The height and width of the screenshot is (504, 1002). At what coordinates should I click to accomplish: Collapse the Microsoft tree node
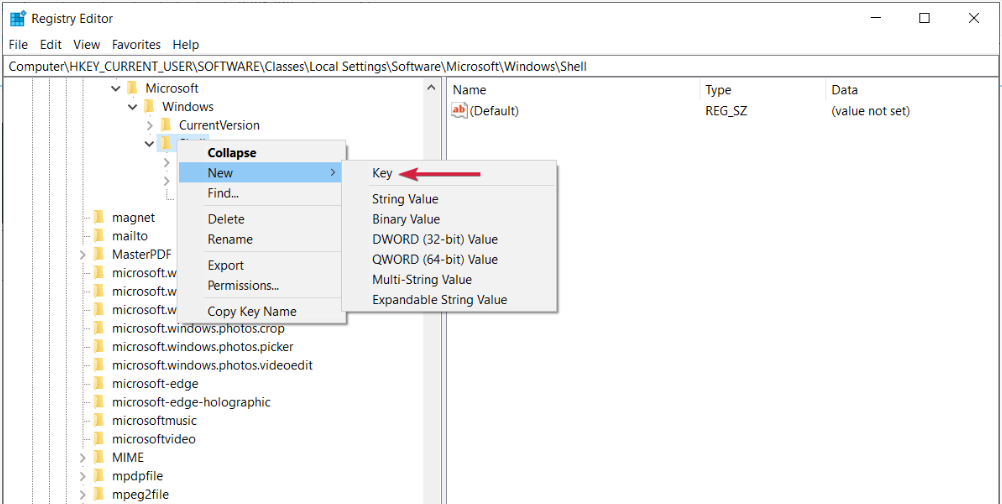(116, 88)
